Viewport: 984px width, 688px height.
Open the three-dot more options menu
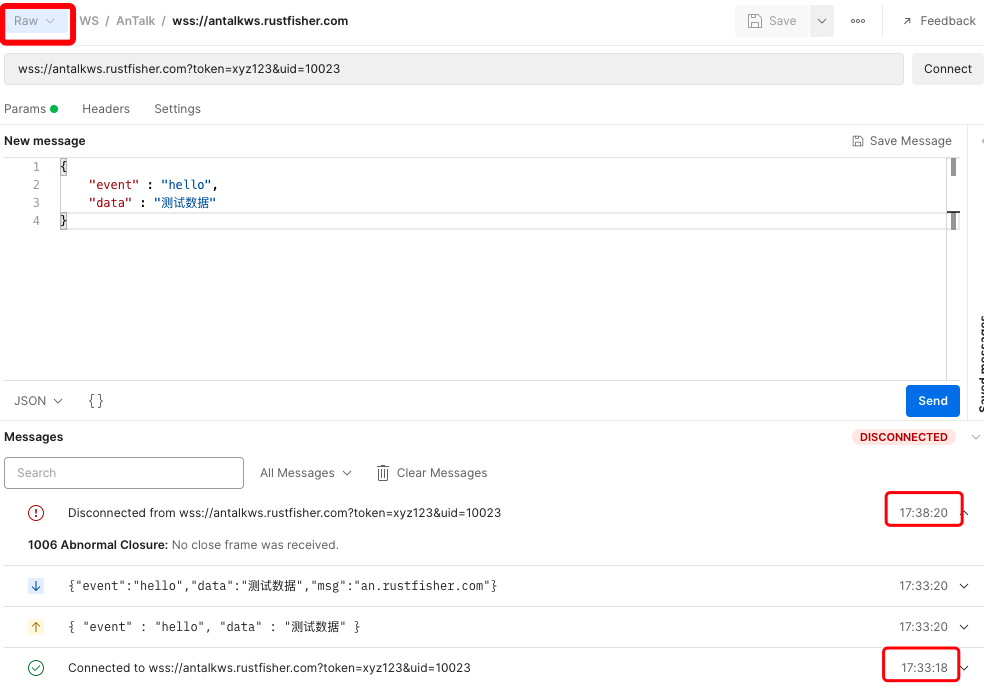858,21
